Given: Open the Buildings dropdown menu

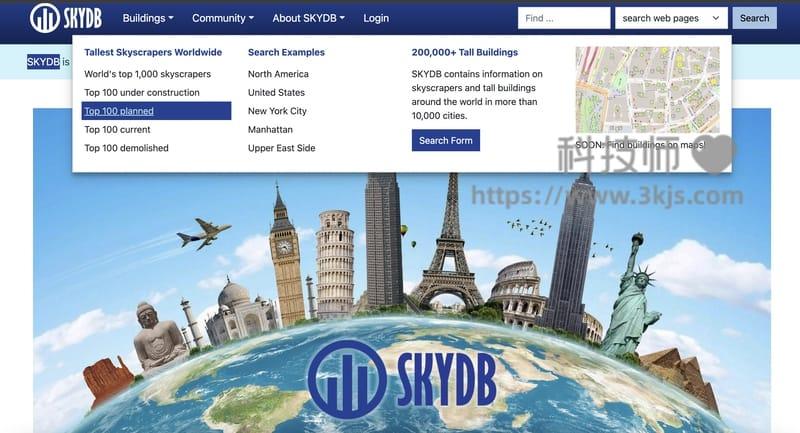Looking at the screenshot, I should click(x=148, y=18).
